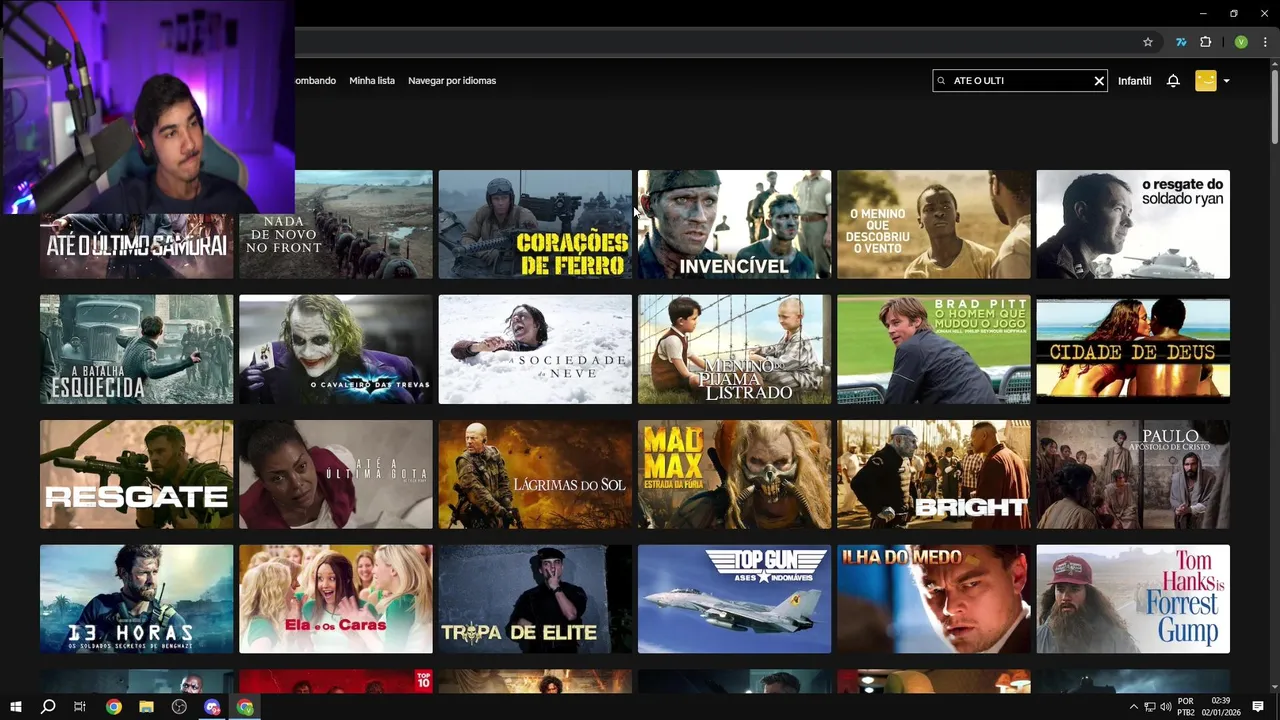
Task: Click the first Chrome taskbar icon
Action: pos(113,707)
